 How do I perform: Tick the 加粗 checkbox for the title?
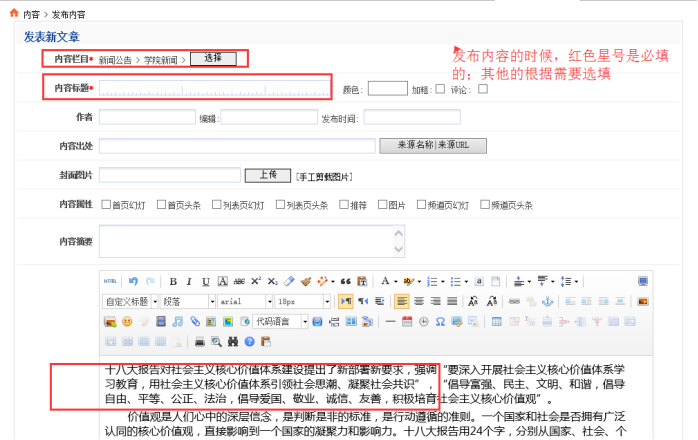440,89
